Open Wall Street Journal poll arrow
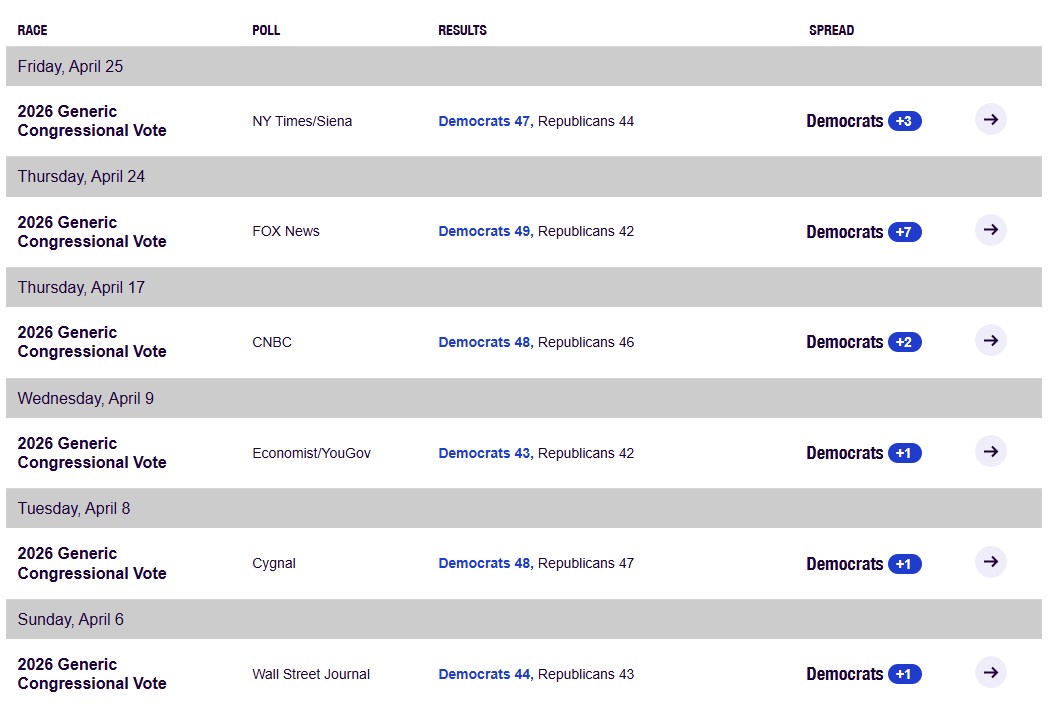The image size is (1048, 704). (x=991, y=673)
